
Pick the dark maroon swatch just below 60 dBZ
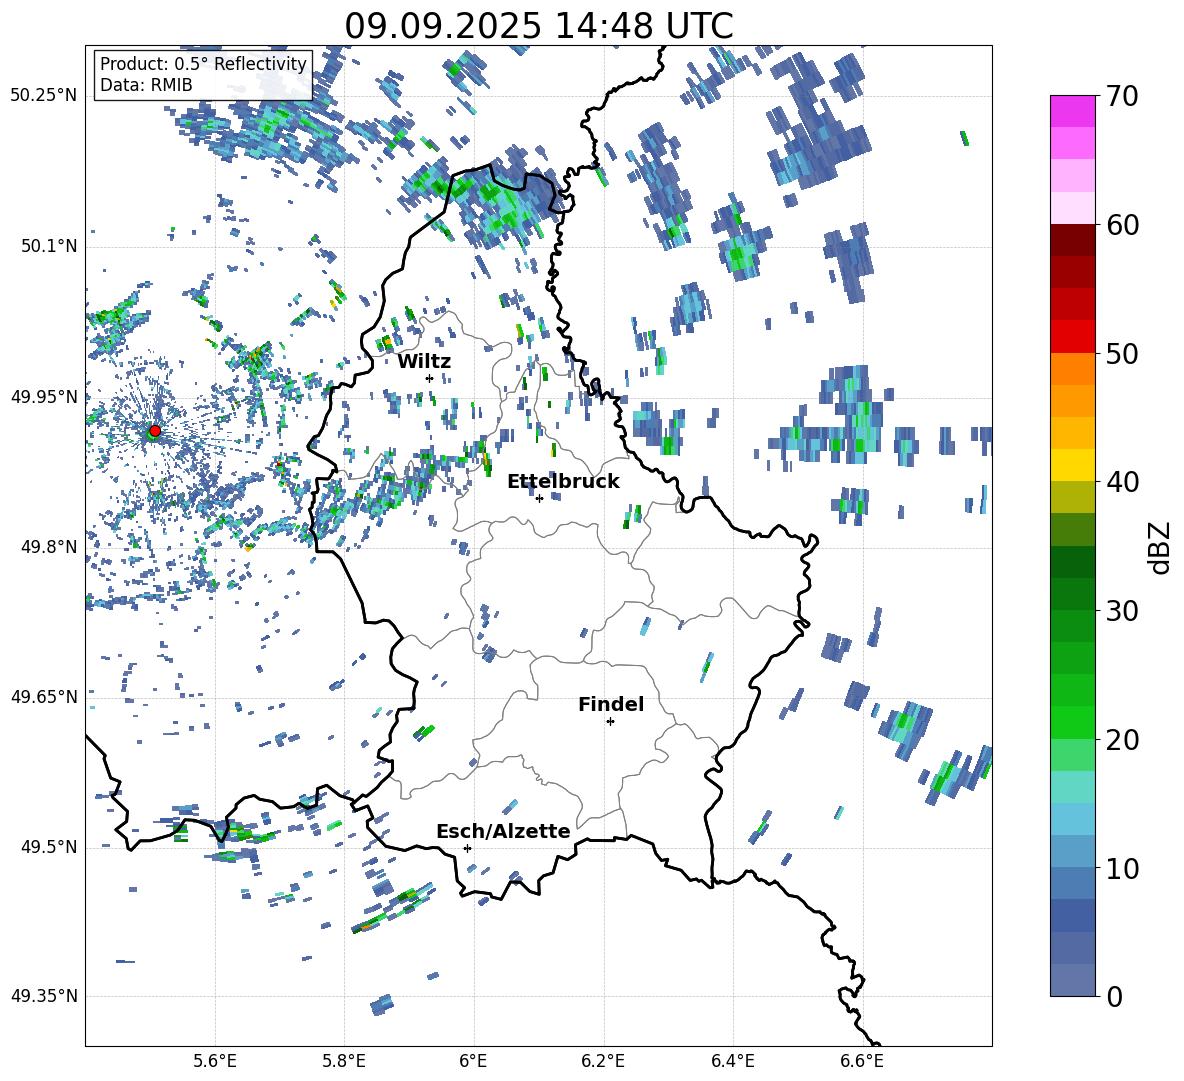click(x=1072, y=240)
